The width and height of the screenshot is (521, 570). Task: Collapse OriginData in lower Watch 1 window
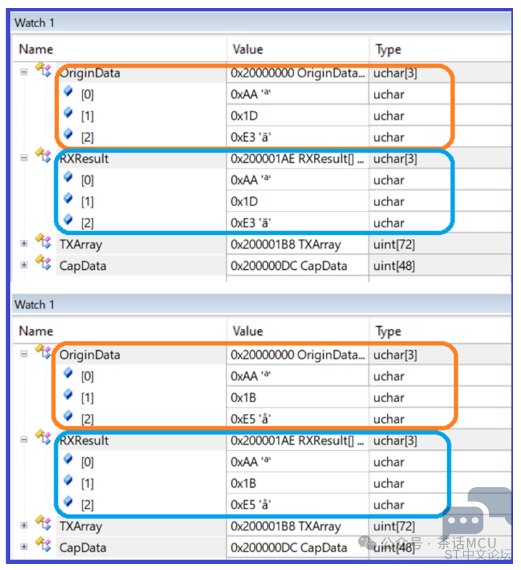click(x=24, y=354)
